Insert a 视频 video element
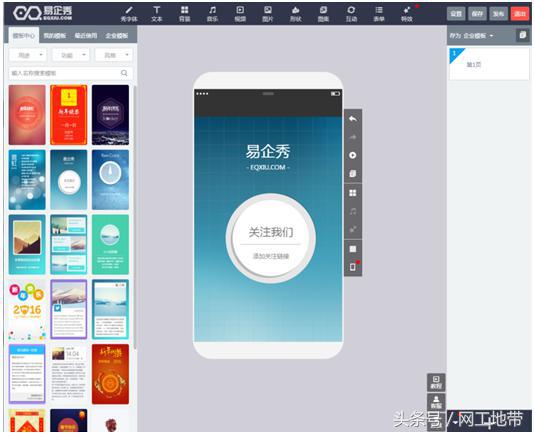534x434 pixels. [240, 14]
